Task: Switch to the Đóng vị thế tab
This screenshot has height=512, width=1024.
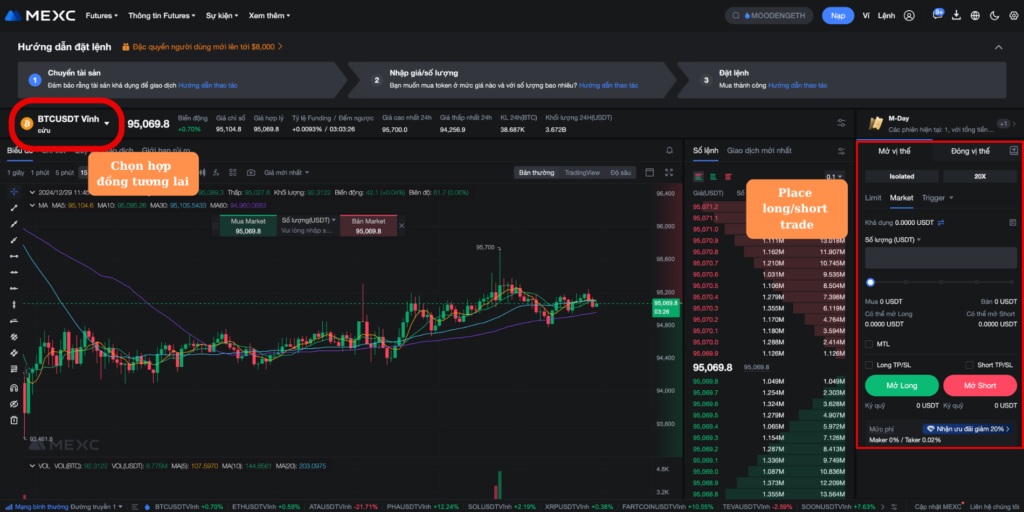Action: 969,151
